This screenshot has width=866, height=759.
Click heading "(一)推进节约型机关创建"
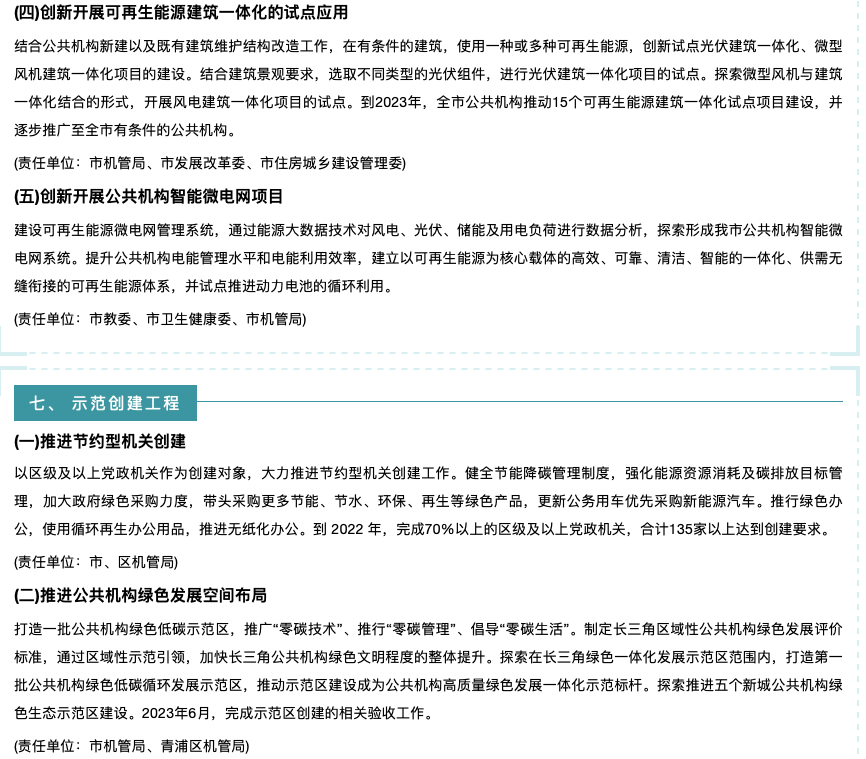(100, 441)
